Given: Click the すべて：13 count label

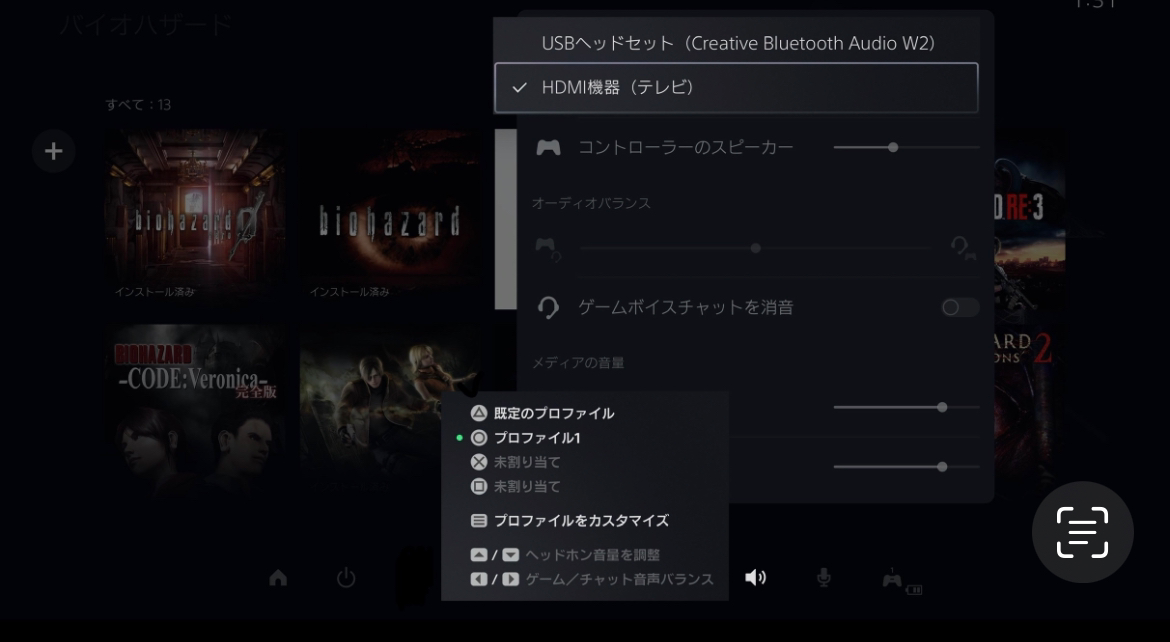Looking at the screenshot, I should (138, 105).
